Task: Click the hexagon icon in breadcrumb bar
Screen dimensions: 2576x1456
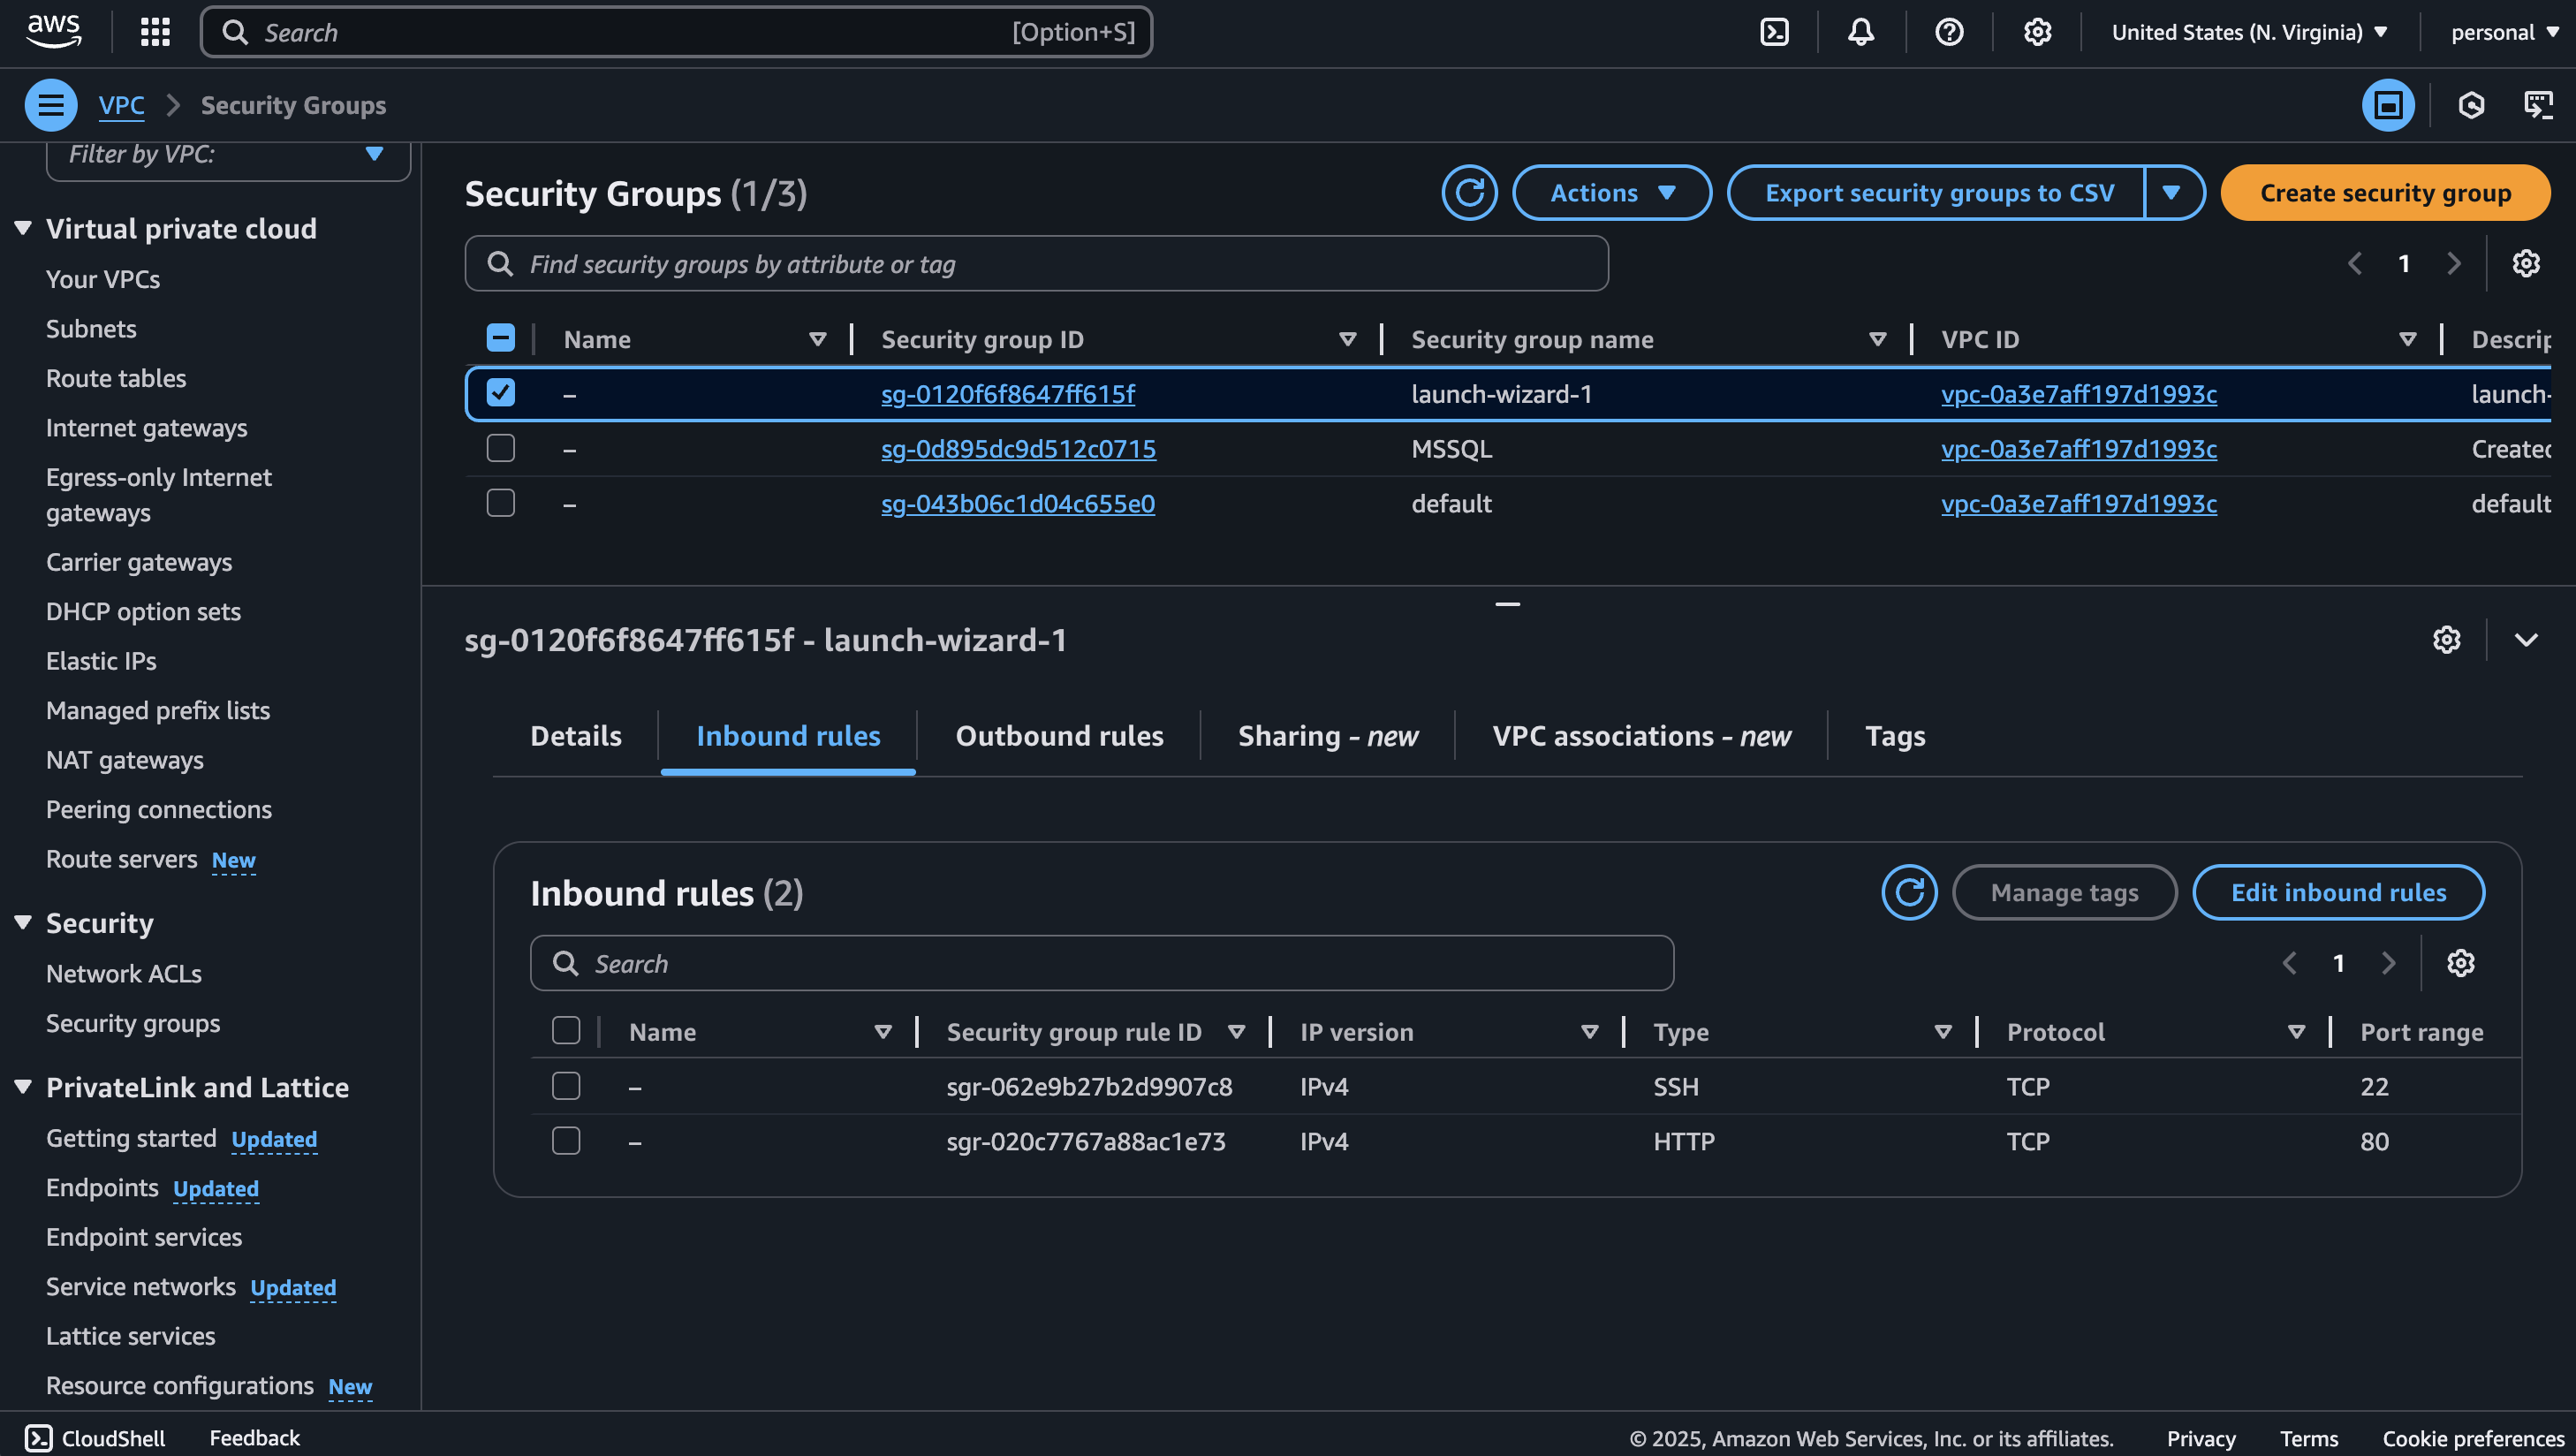Action: coord(2471,105)
